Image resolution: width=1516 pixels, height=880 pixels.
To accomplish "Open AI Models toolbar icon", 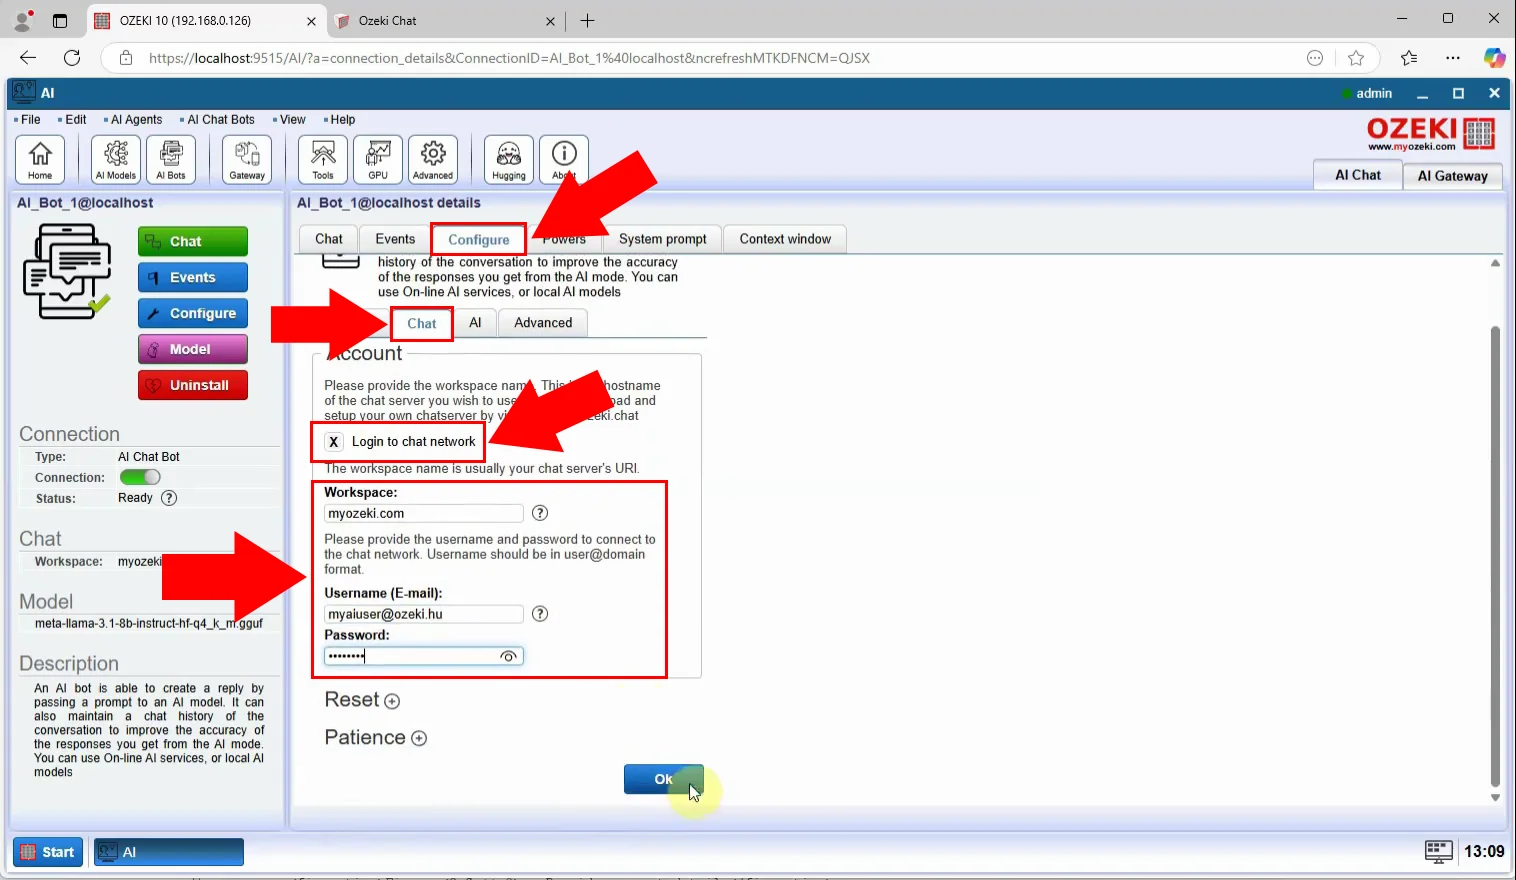I will coord(116,160).
